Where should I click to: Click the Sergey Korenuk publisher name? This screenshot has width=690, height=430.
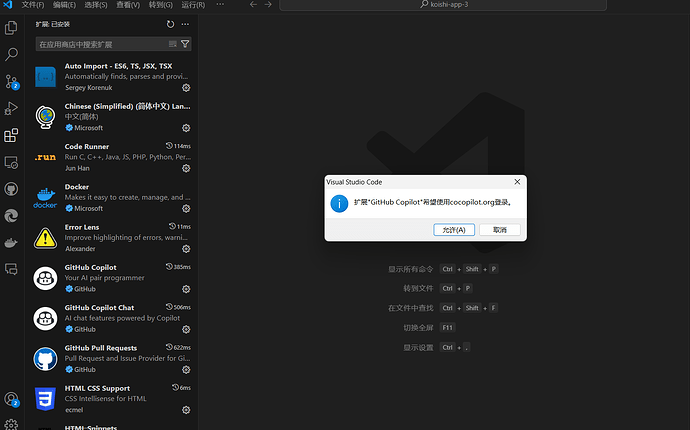click(88, 88)
